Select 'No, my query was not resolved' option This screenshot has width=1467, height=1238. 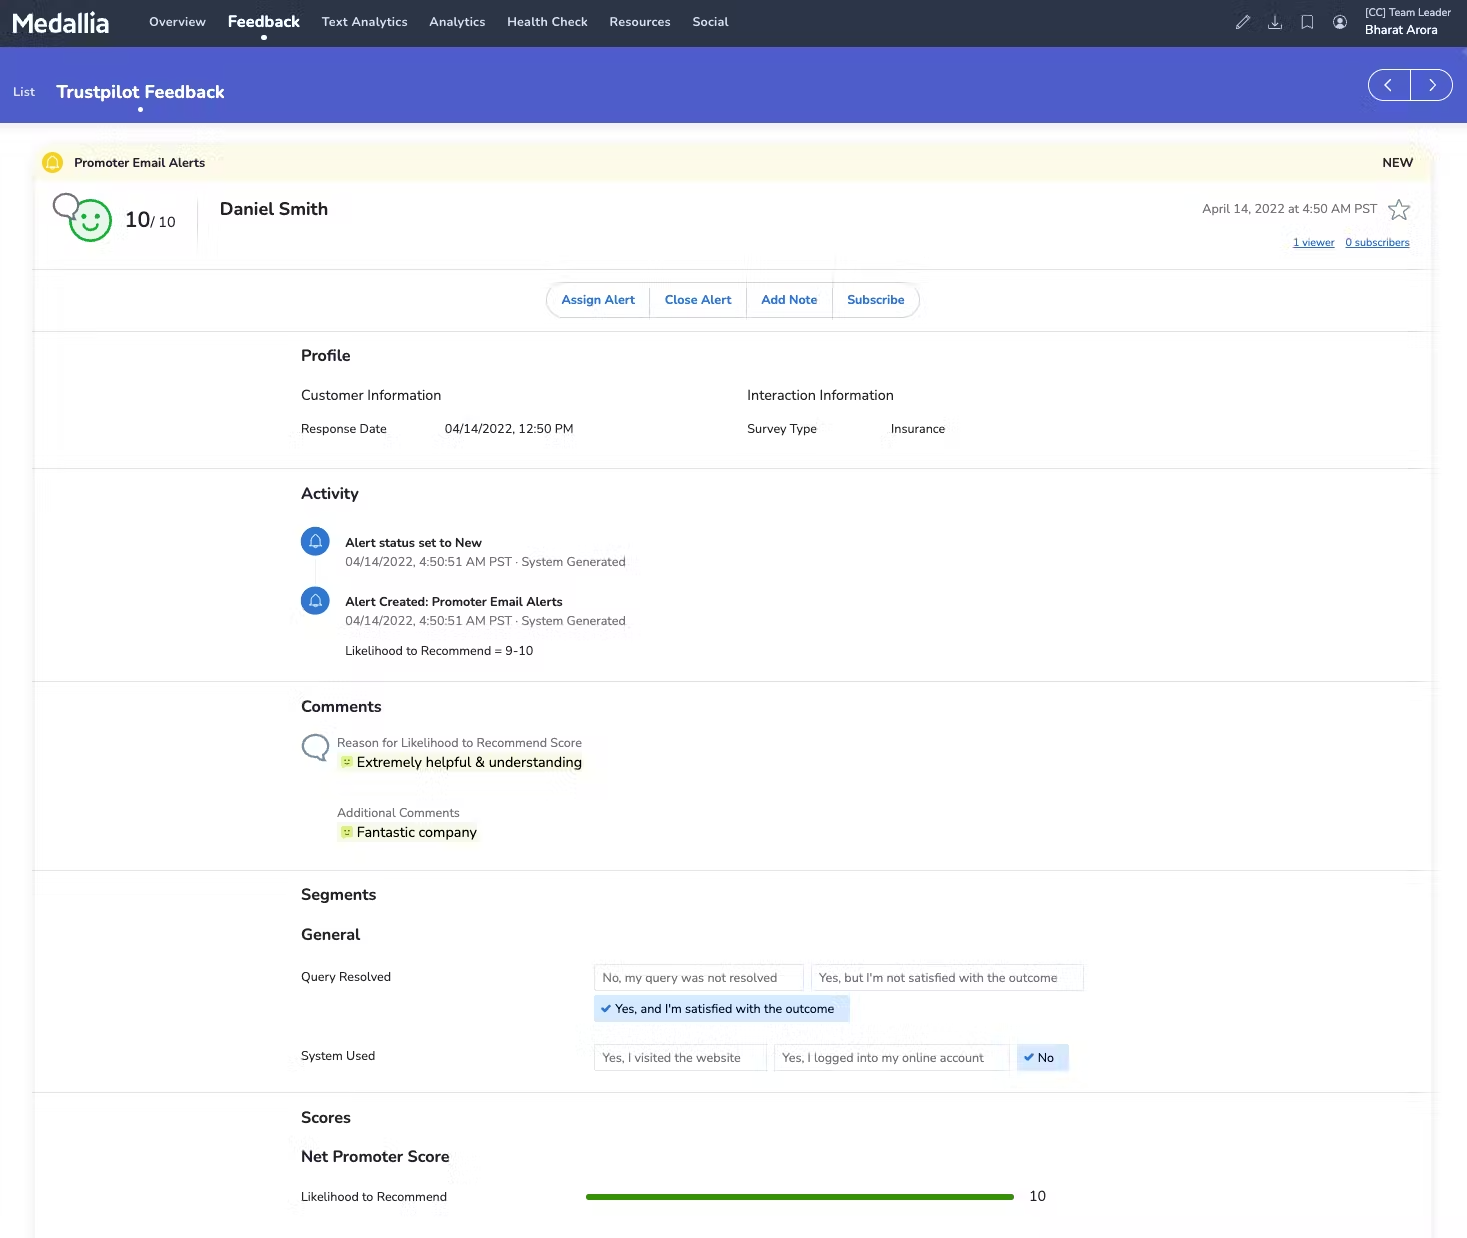click(698, 978)
